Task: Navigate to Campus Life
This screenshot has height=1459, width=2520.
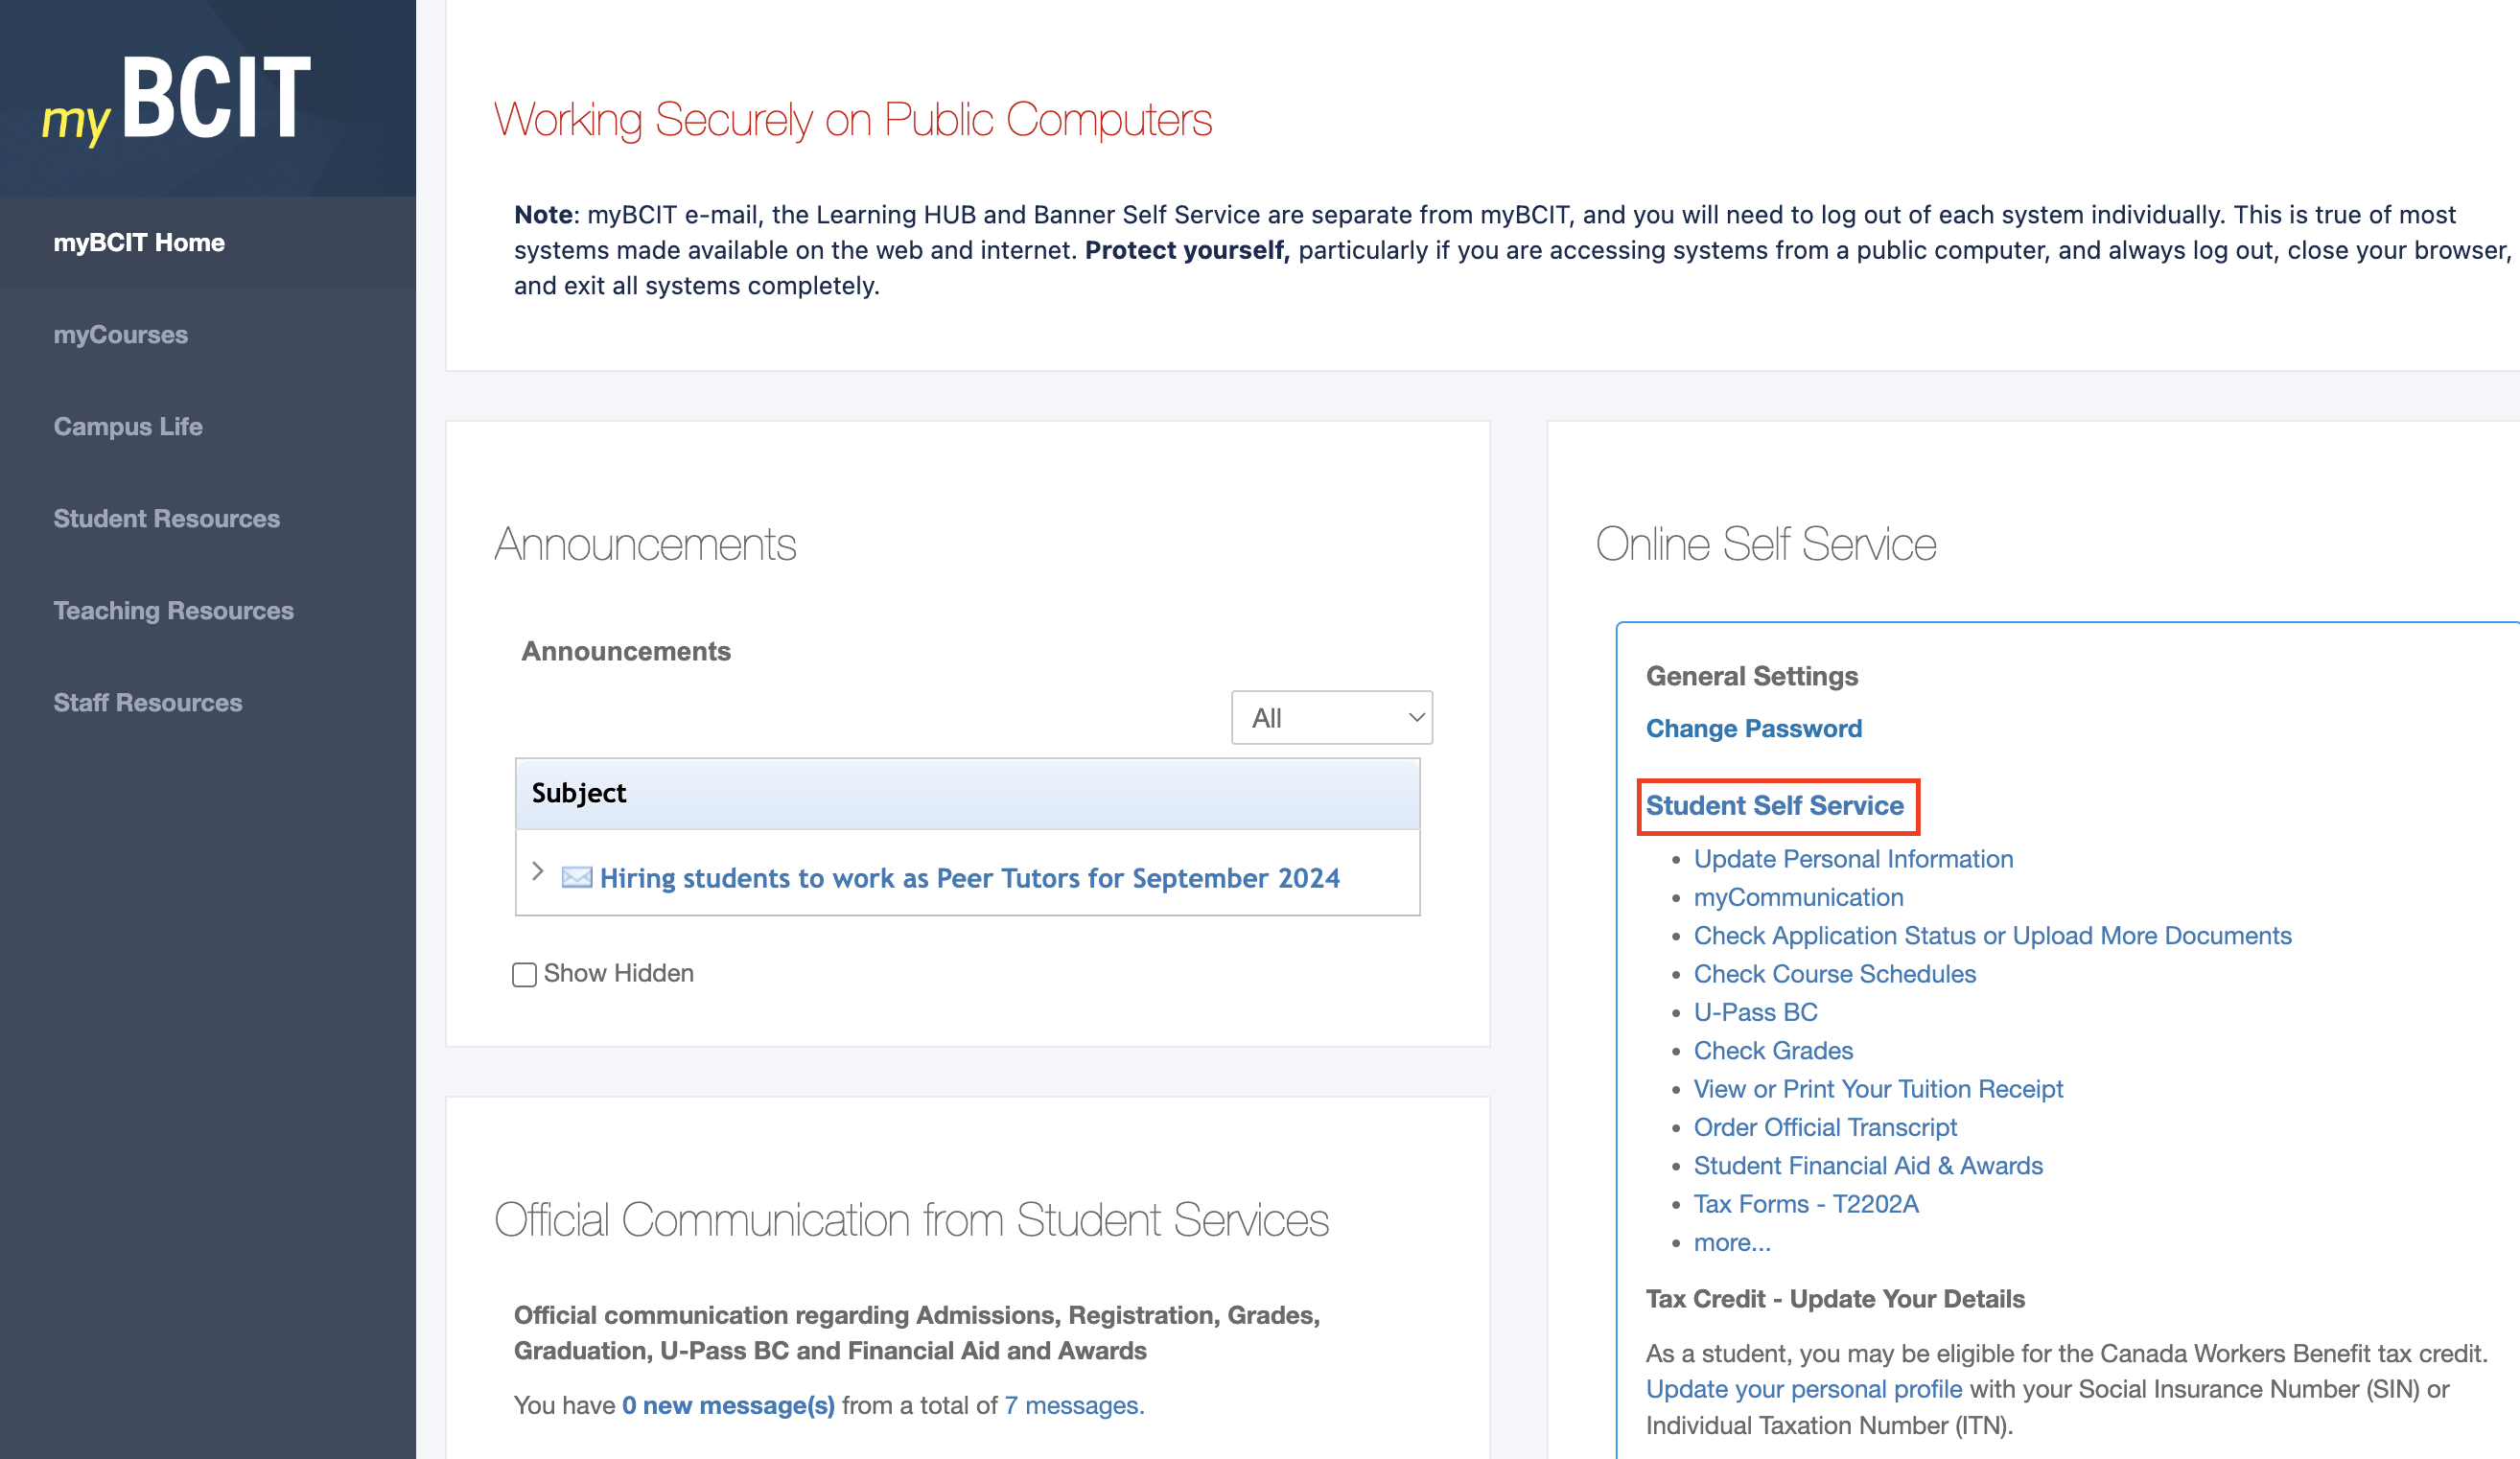Action: 128,427
